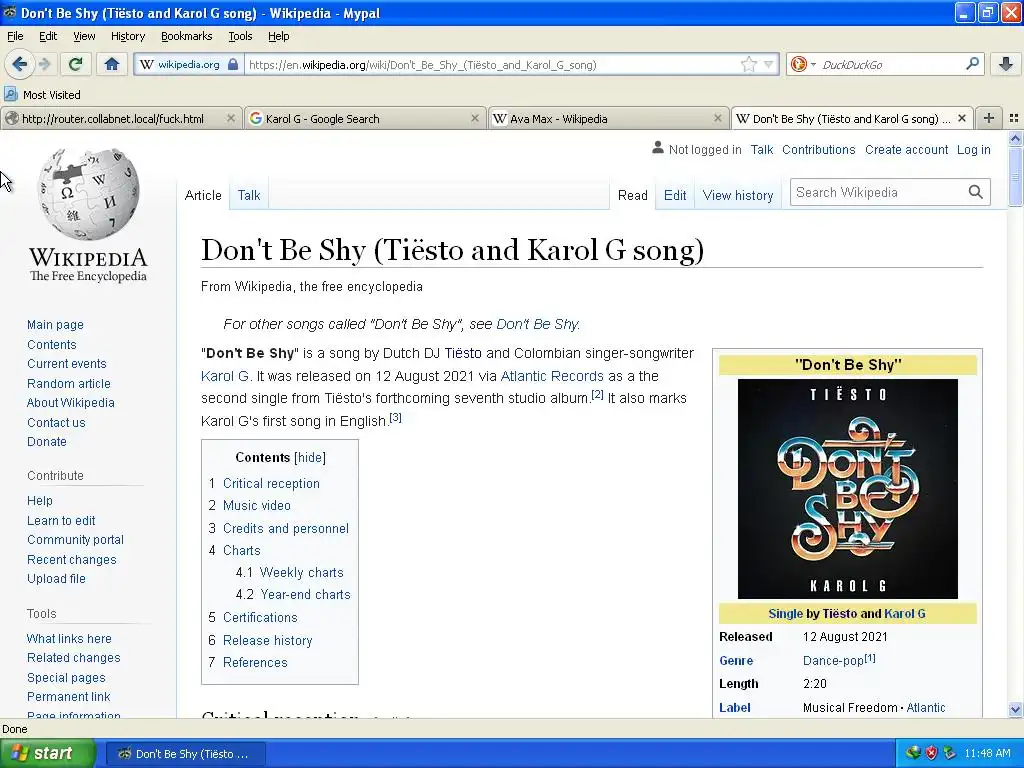Open the History menu

[x=128, y=36]
